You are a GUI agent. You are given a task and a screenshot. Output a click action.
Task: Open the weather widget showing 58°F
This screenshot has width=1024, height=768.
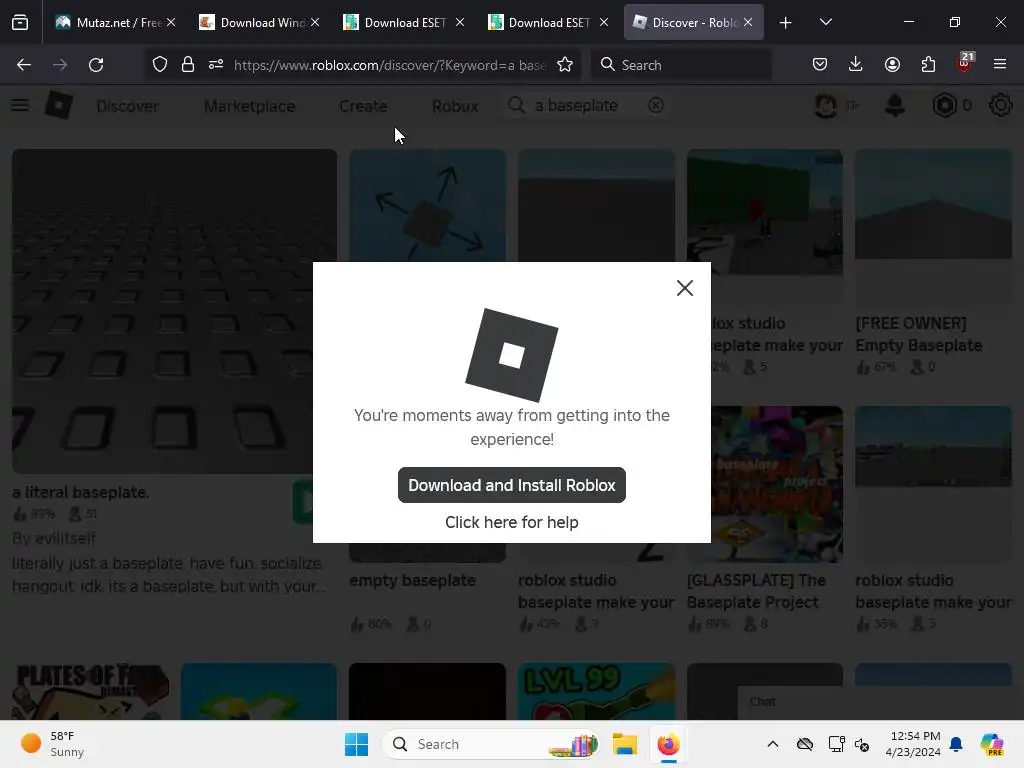[52, 744]
